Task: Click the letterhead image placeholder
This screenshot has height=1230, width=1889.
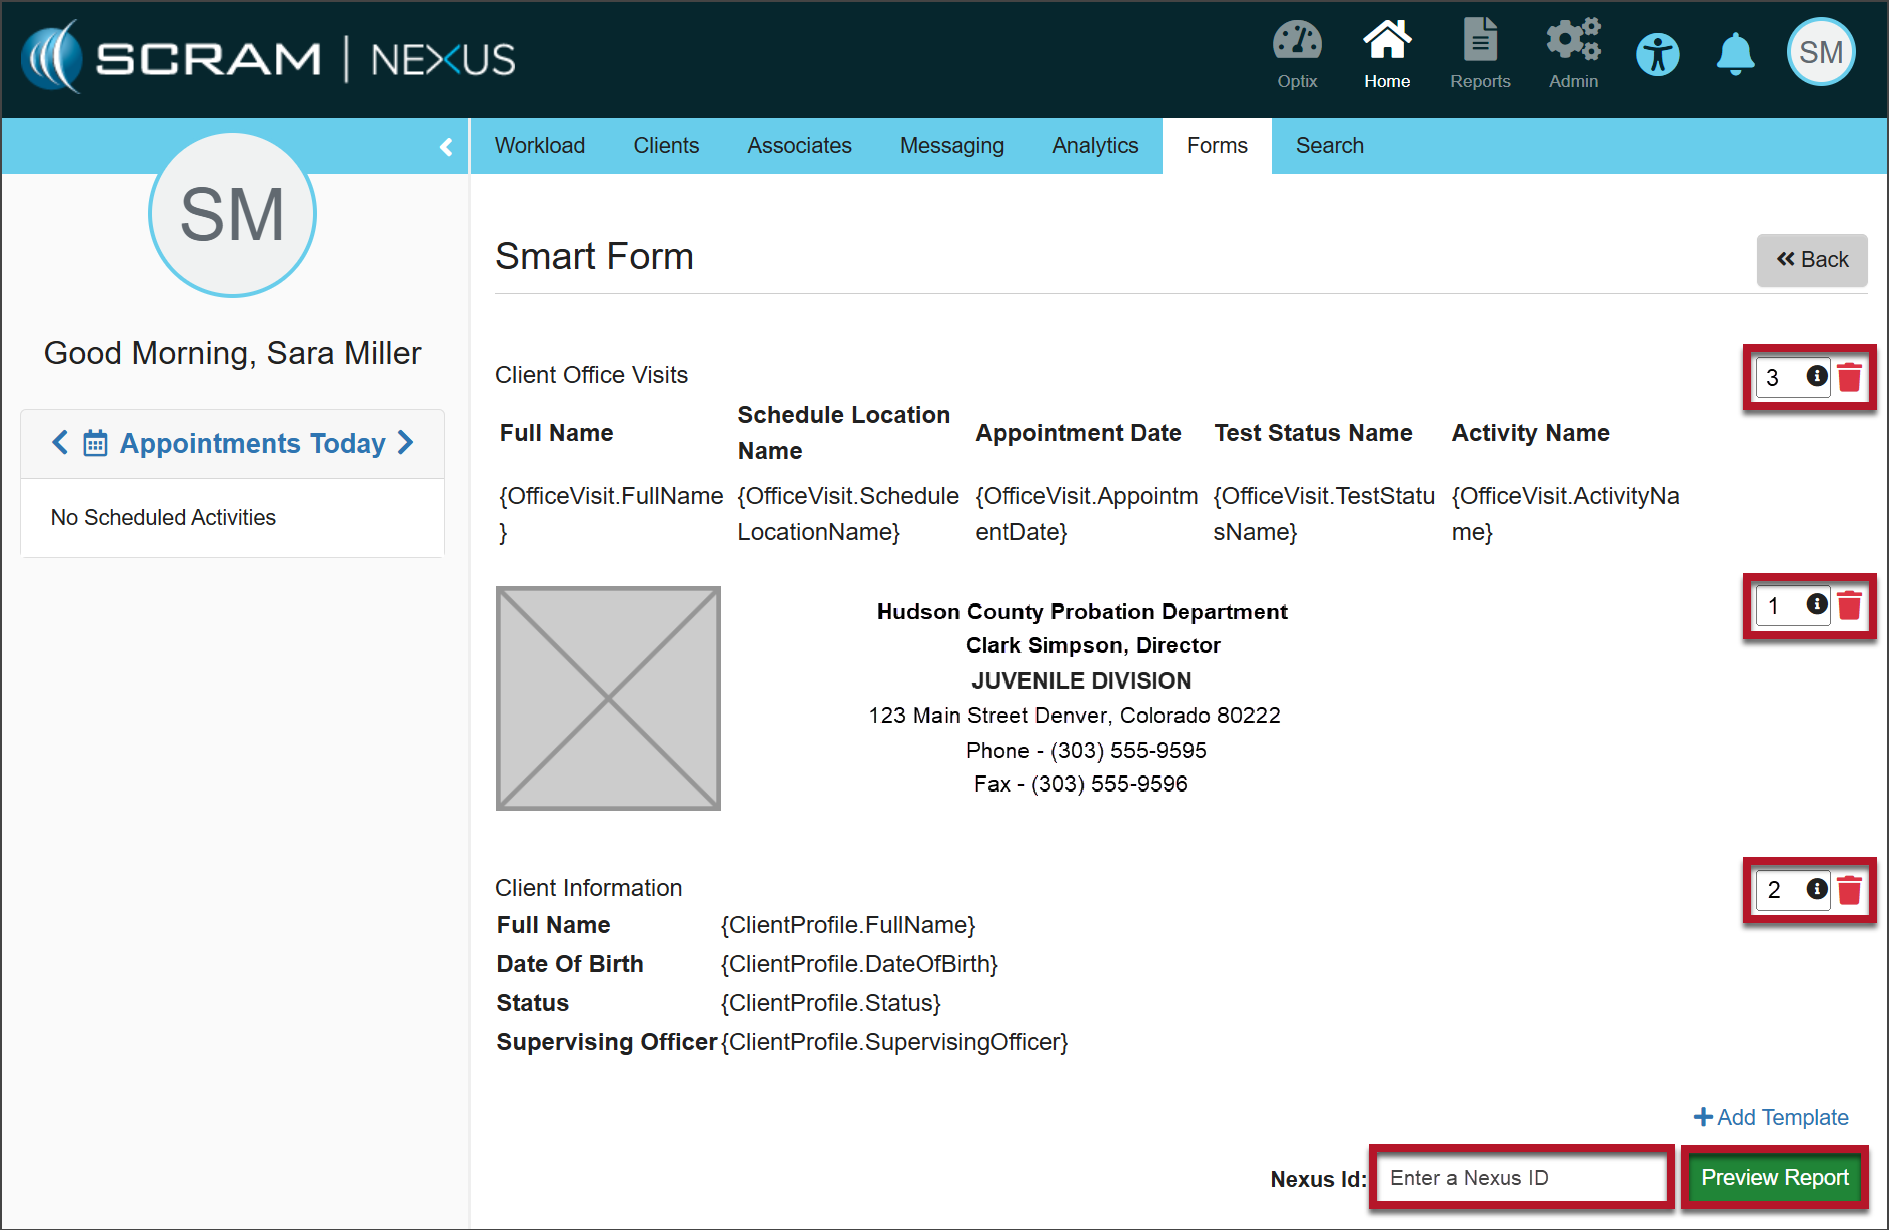Action: point(608,698)
